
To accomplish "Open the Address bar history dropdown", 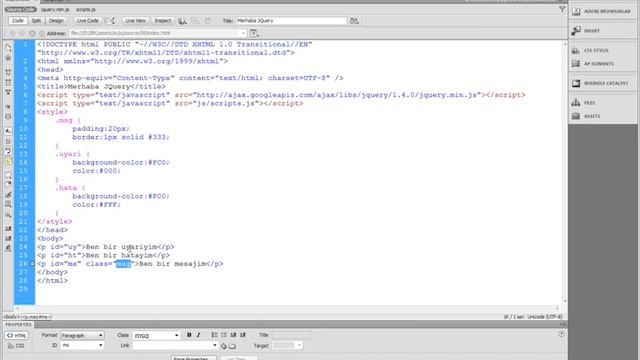I will click(243, 33).
